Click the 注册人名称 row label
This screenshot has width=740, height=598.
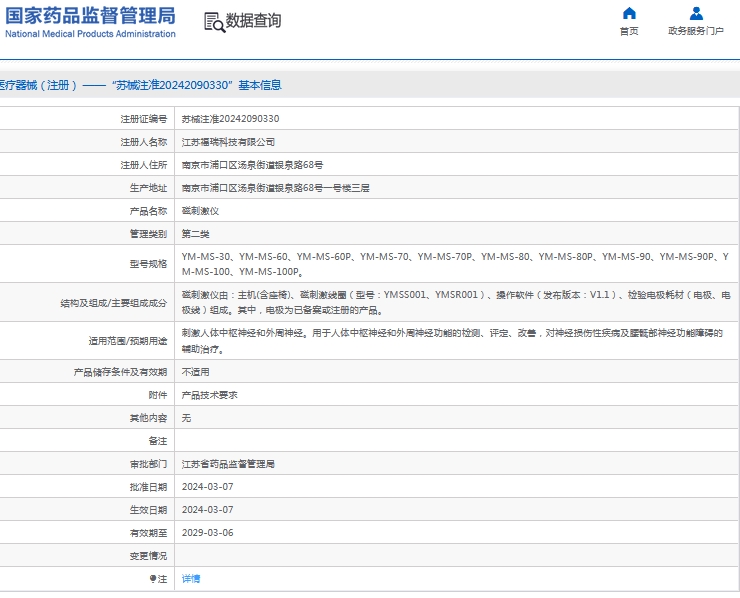click(144, 142)
